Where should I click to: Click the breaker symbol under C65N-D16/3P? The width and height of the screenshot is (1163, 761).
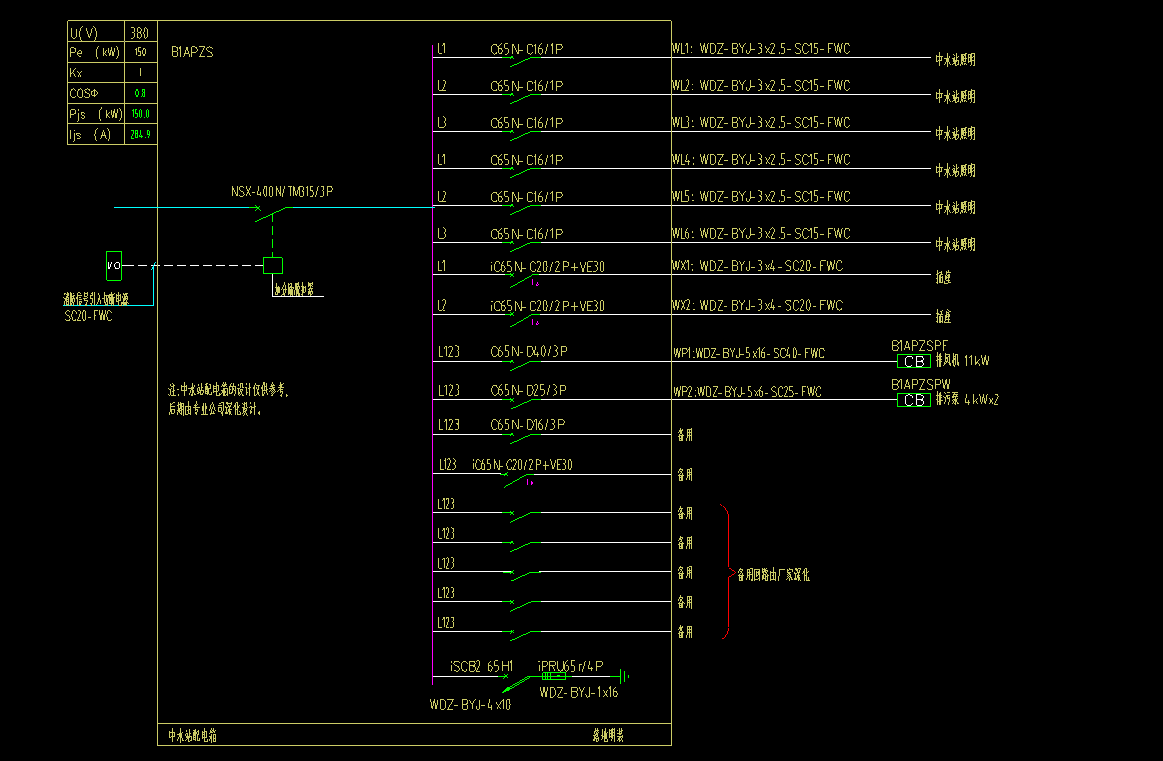pyautogui.click(x=524, y=438)
